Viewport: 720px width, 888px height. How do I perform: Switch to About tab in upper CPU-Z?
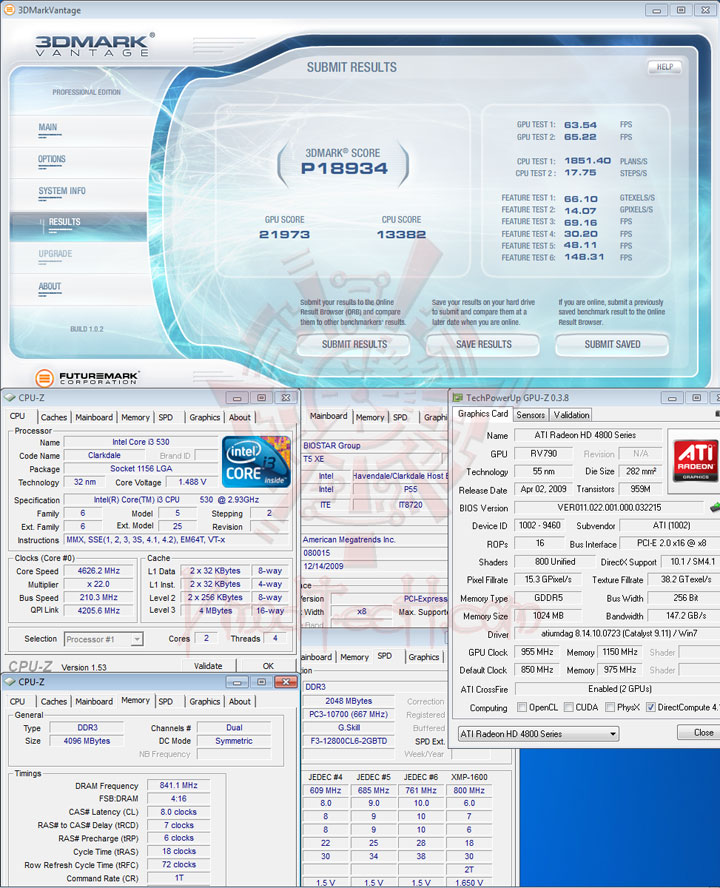[x=240, y=417]
